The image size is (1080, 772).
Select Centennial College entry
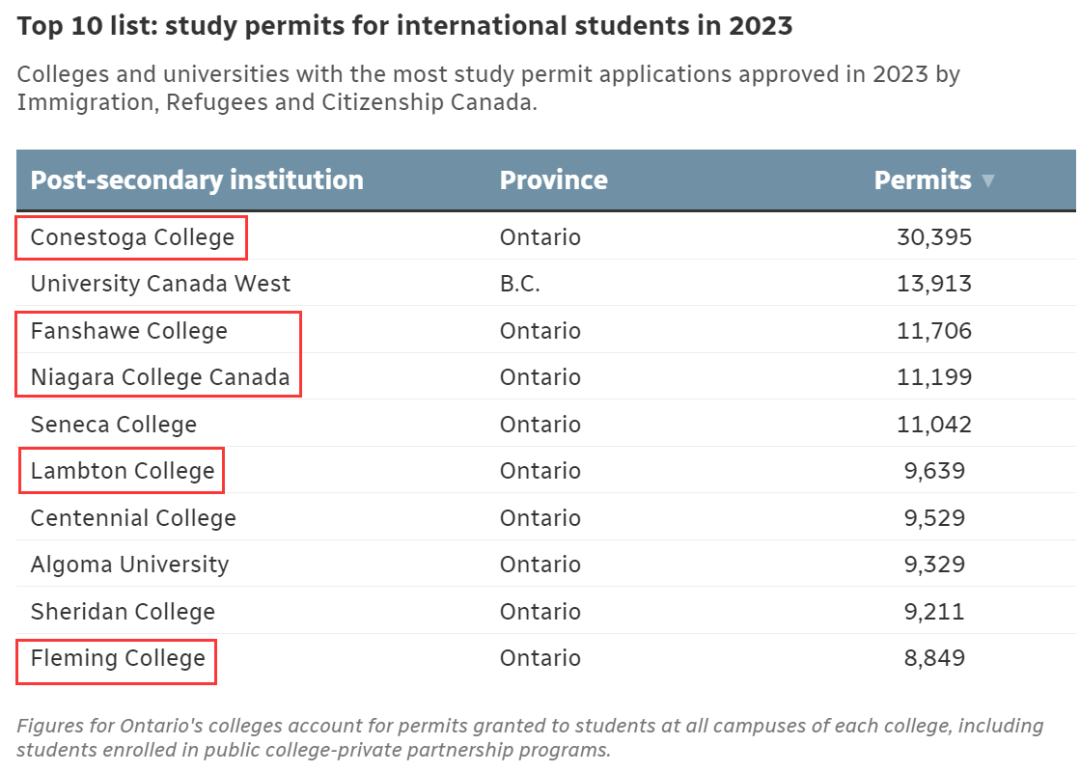[133, 518]
